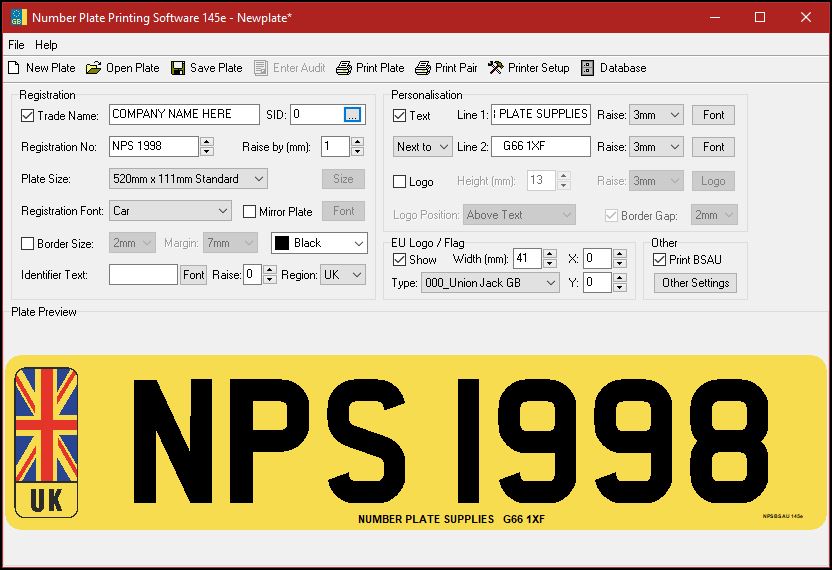Increase EU logo Width (mm)
This screenshot has width=832, height=570.
coord(550,254)
